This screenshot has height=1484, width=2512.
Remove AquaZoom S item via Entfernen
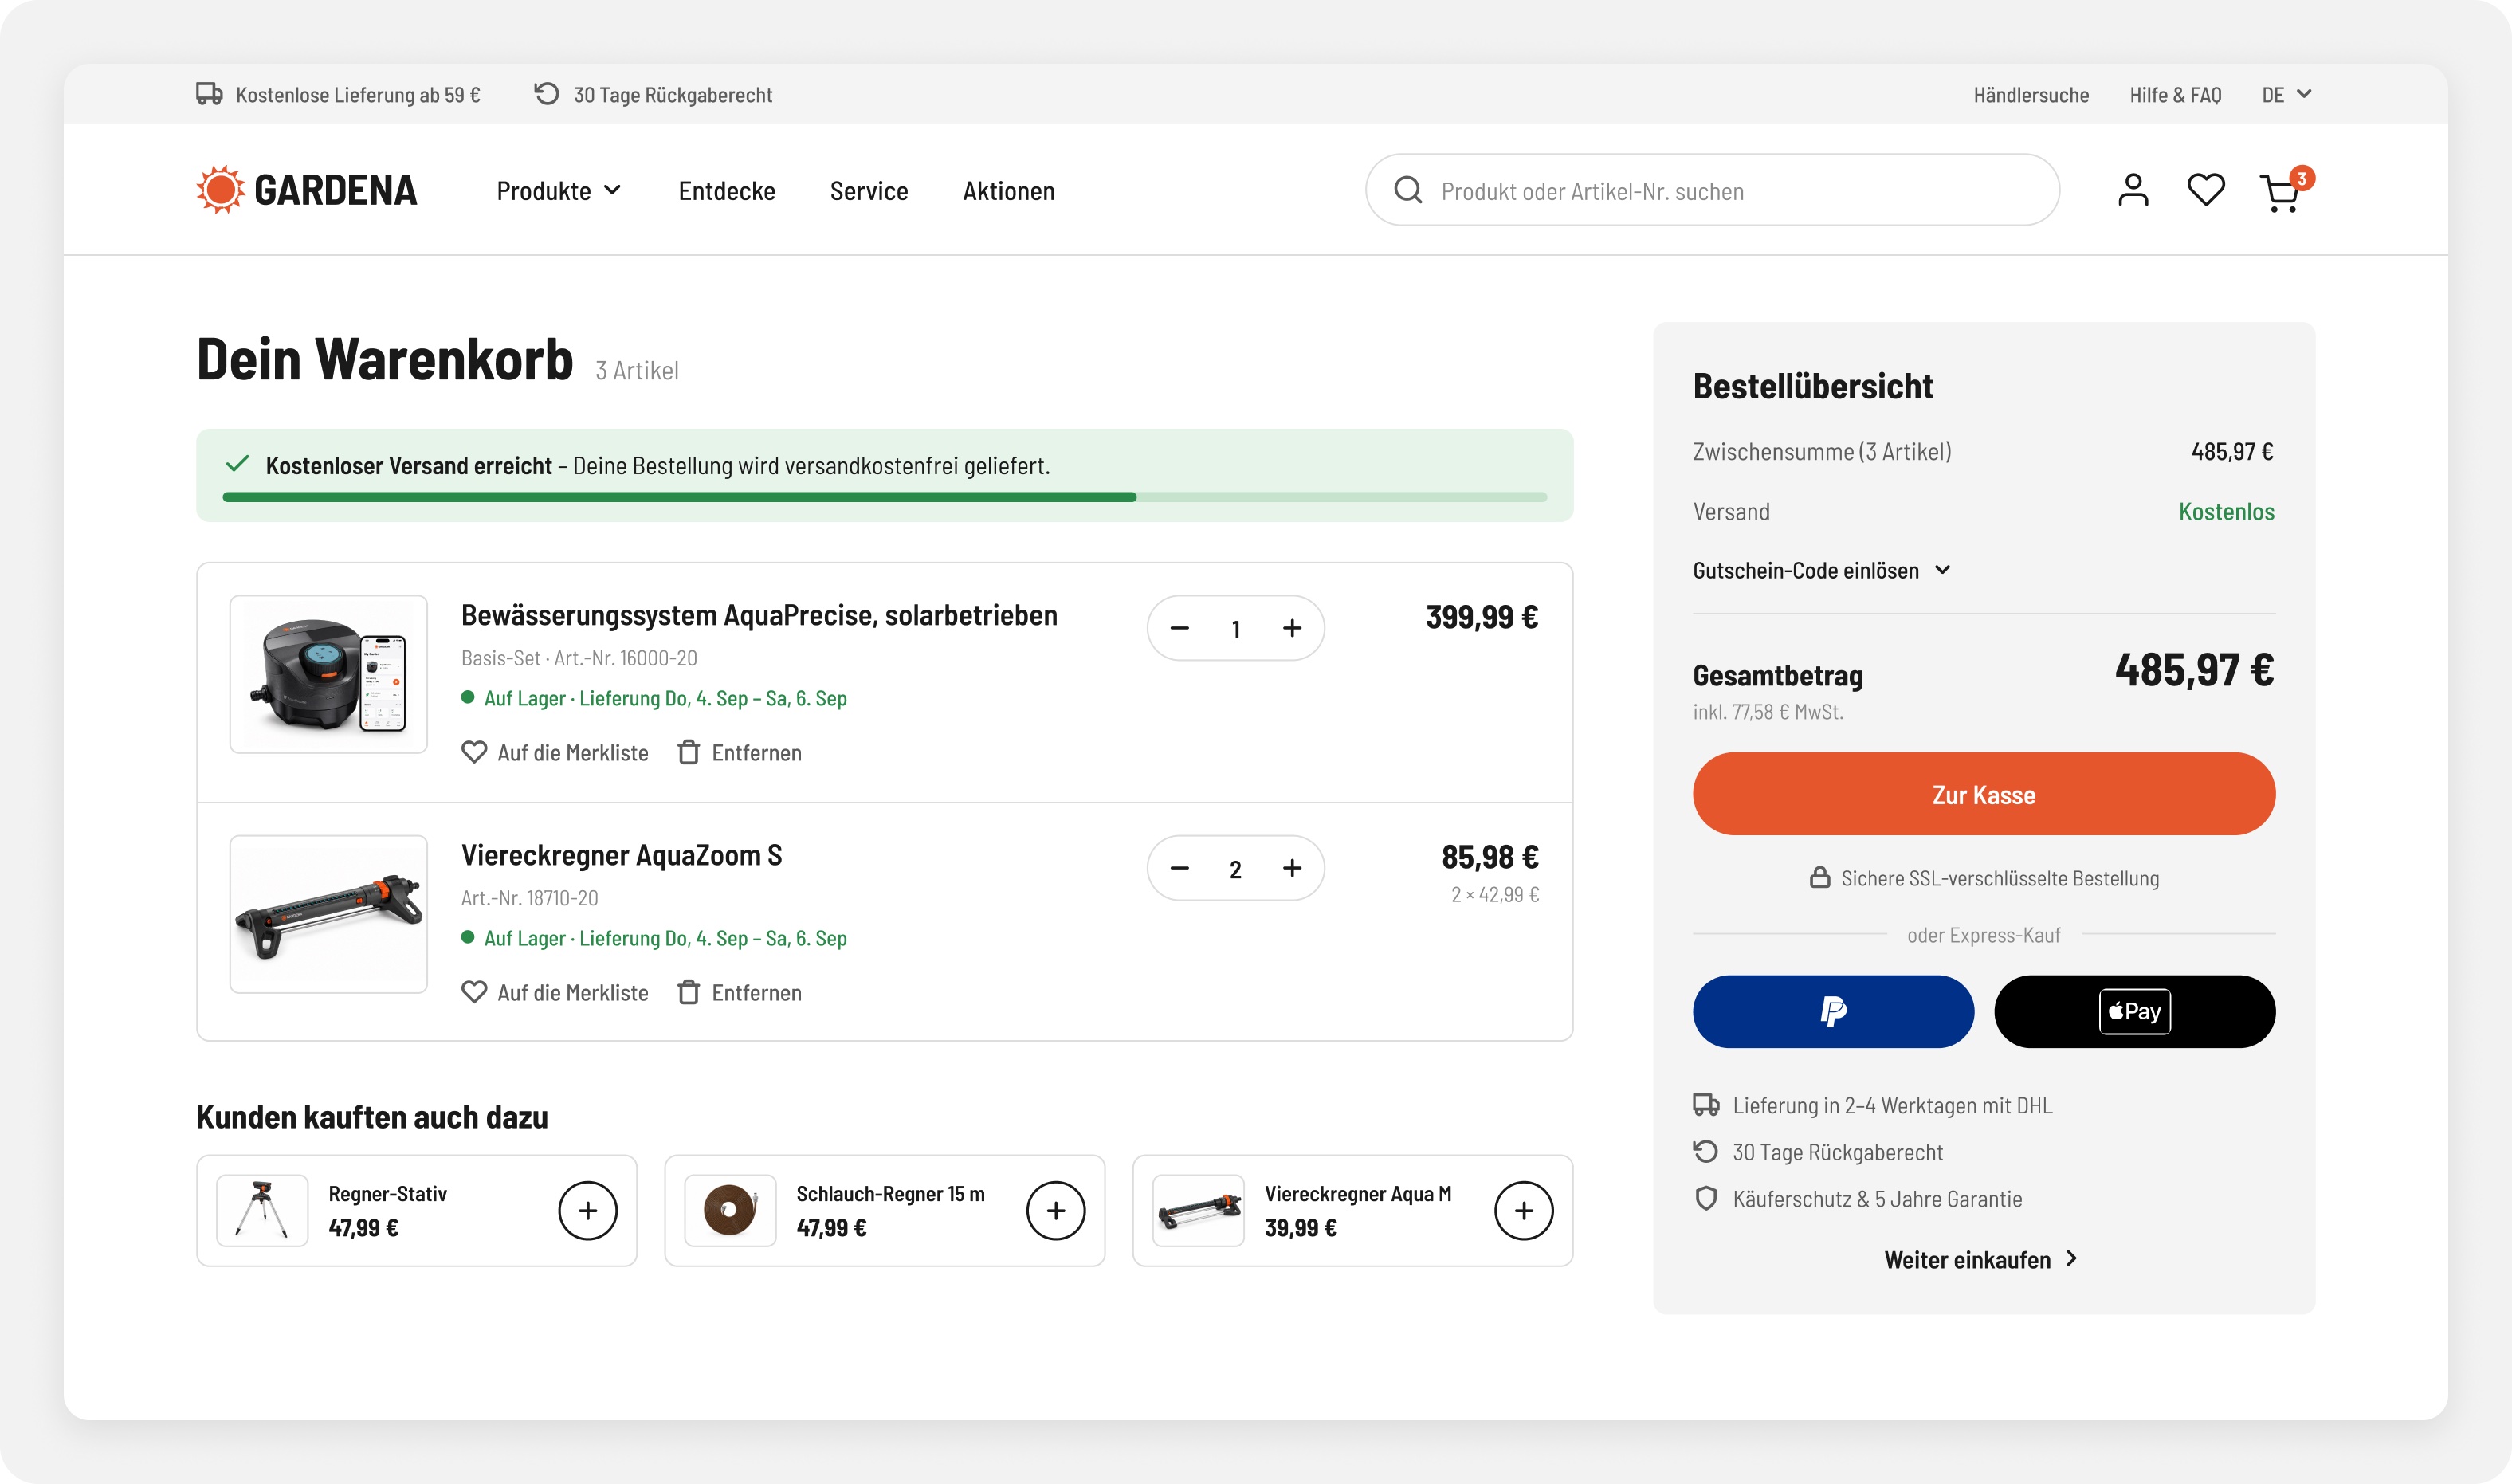[739, 993]
